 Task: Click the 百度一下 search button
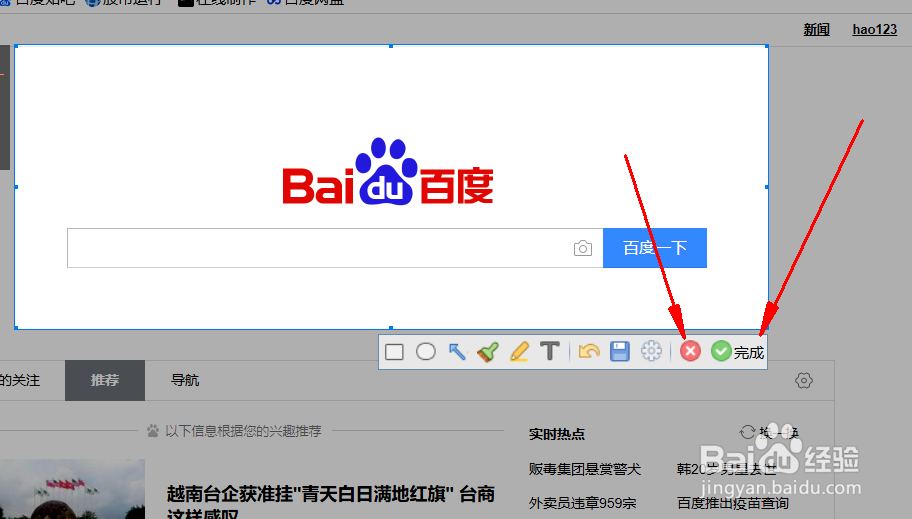(655, 248)
